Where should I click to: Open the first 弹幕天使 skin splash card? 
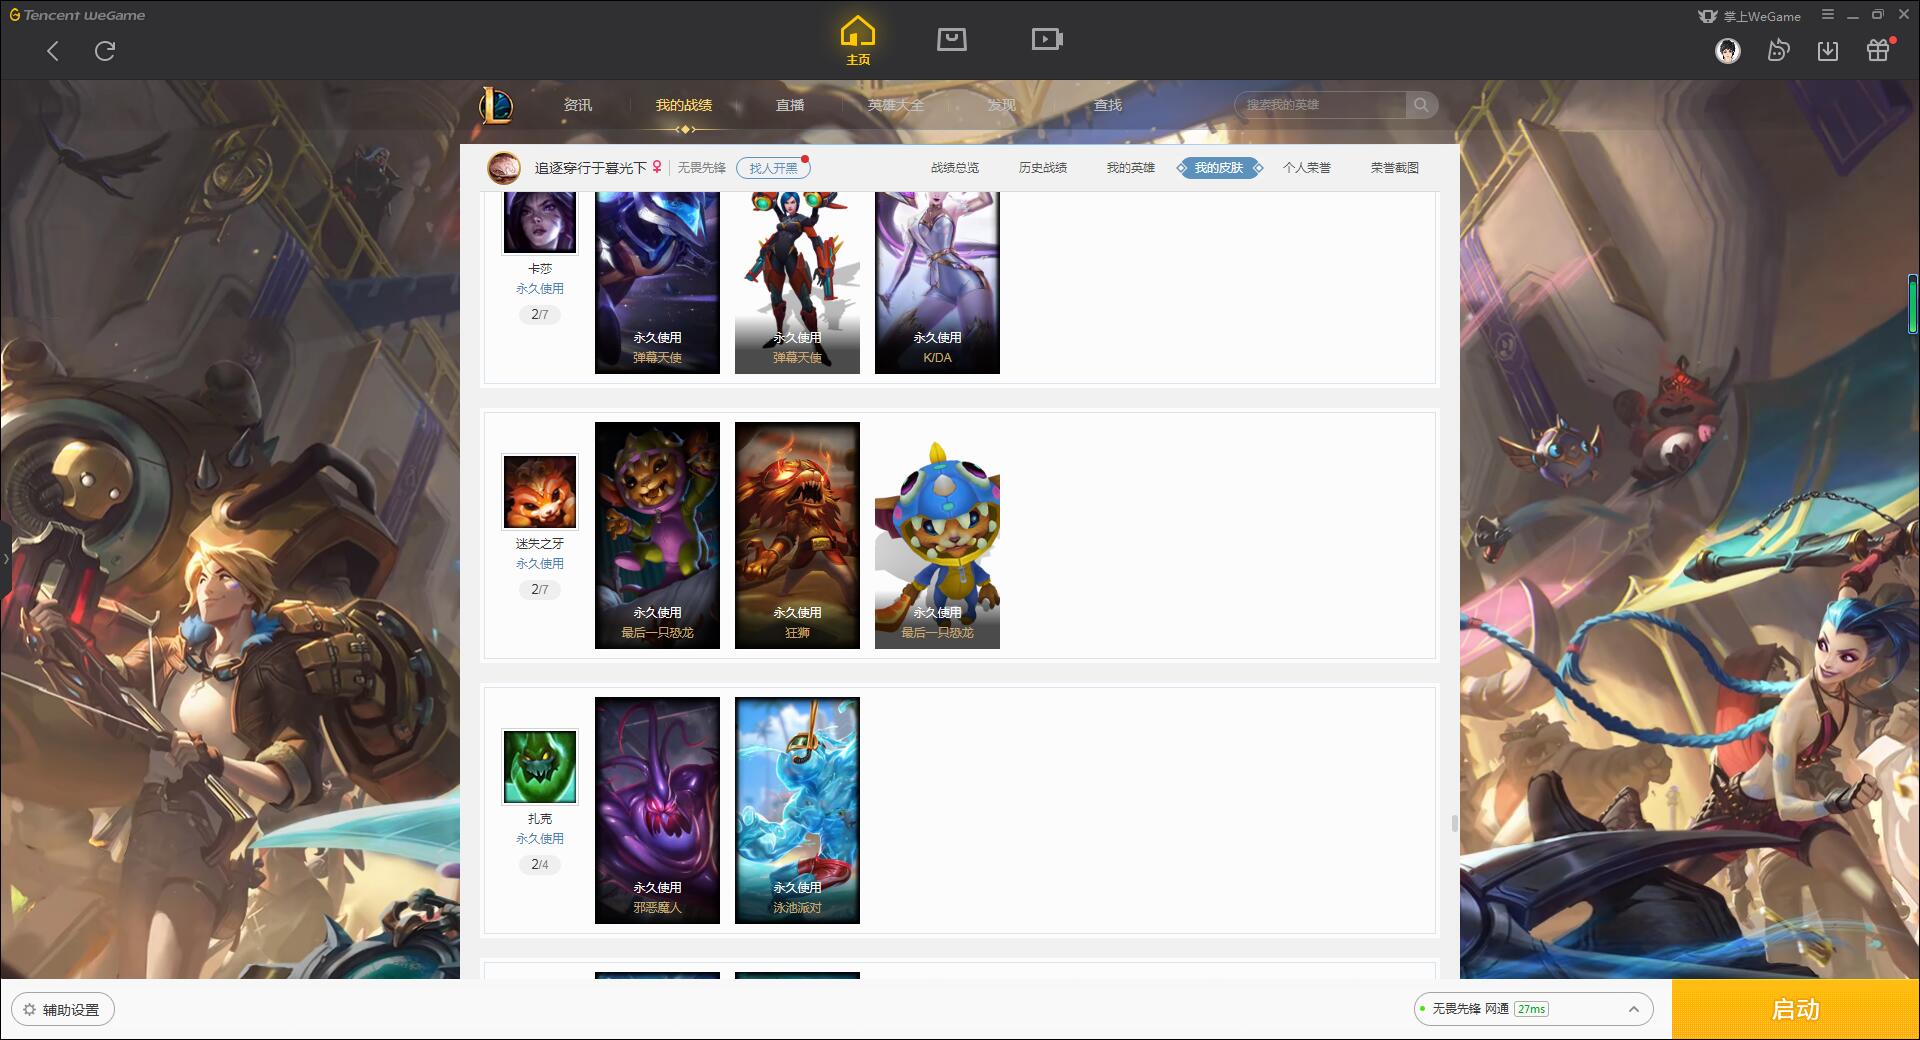[657, 282]
